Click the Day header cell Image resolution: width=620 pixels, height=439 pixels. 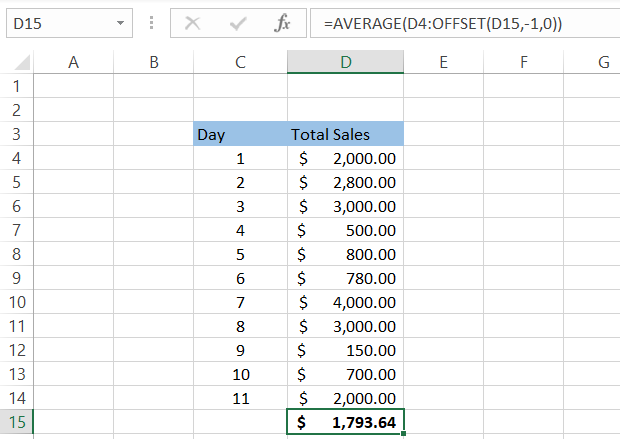(x=240, y=134)
